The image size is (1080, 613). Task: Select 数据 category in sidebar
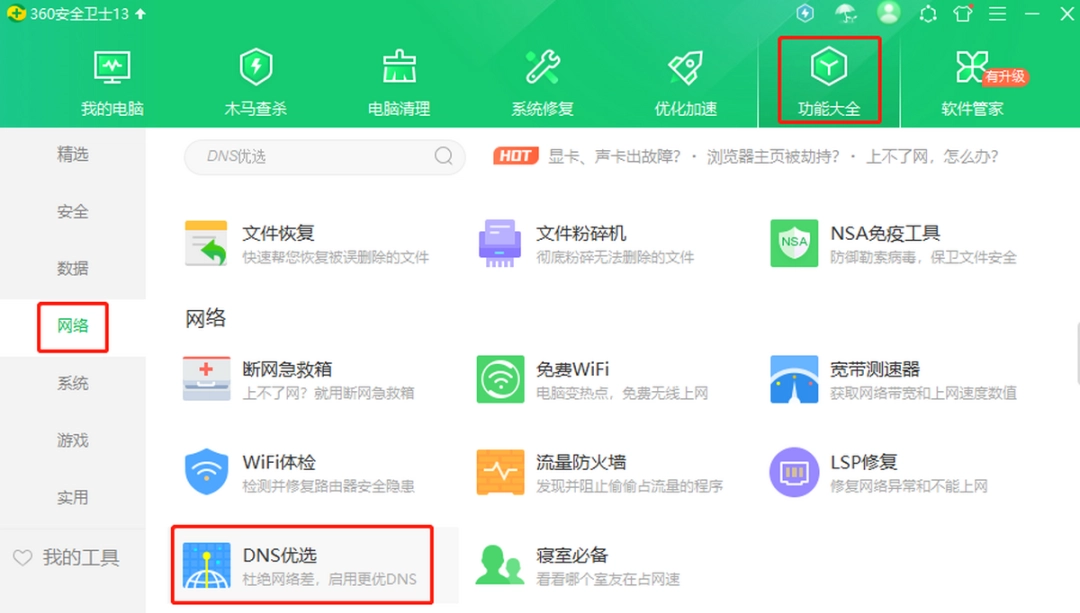[x=72, y=268]
